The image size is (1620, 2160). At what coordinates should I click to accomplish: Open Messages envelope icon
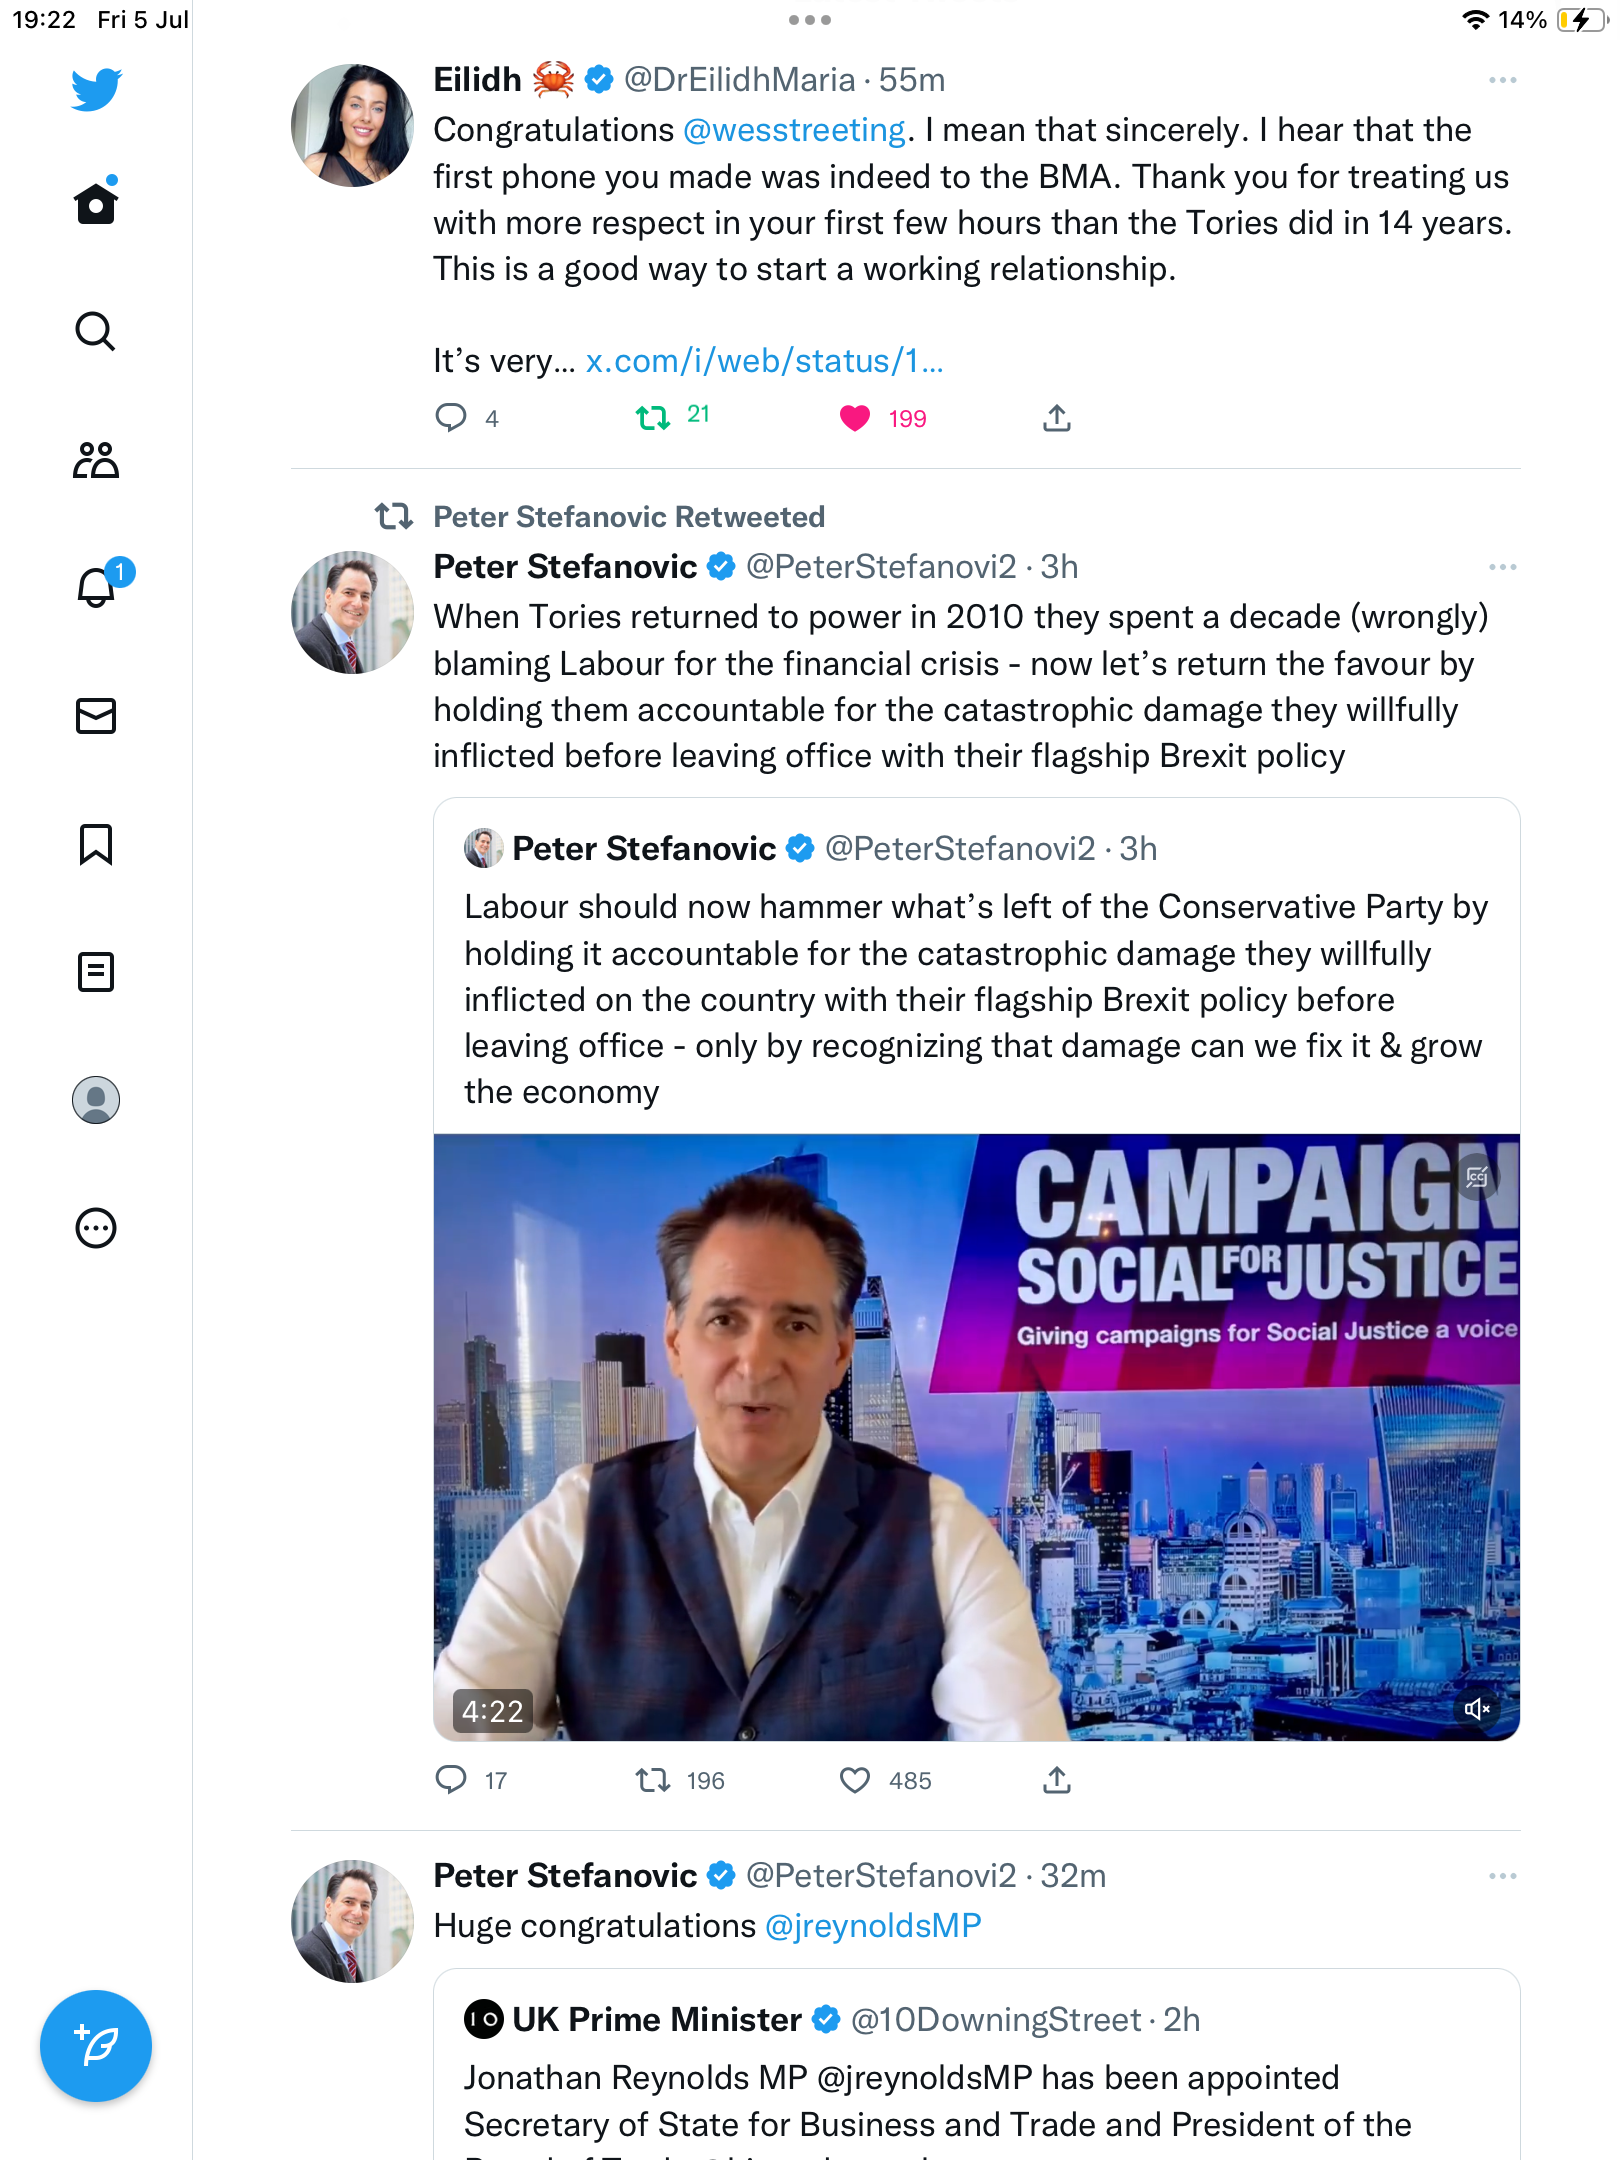(96, 716)
